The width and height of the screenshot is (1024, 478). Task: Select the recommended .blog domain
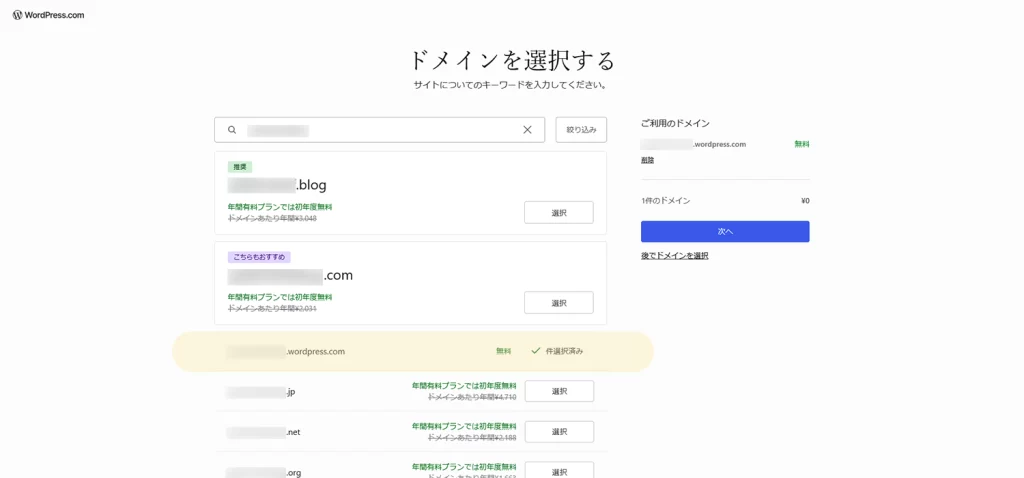point(558,212)
